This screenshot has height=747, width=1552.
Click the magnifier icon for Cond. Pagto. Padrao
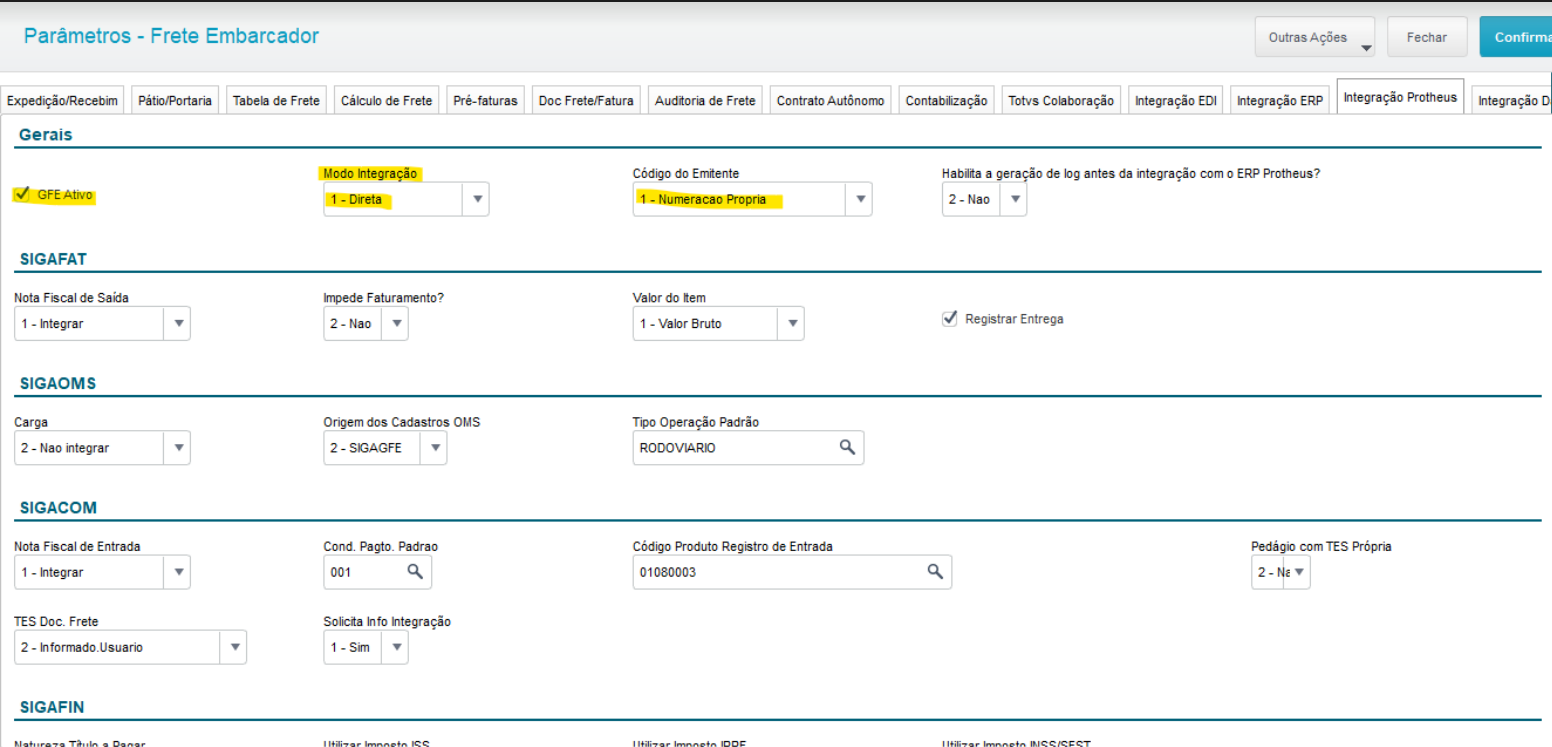(x=415, y=571)
